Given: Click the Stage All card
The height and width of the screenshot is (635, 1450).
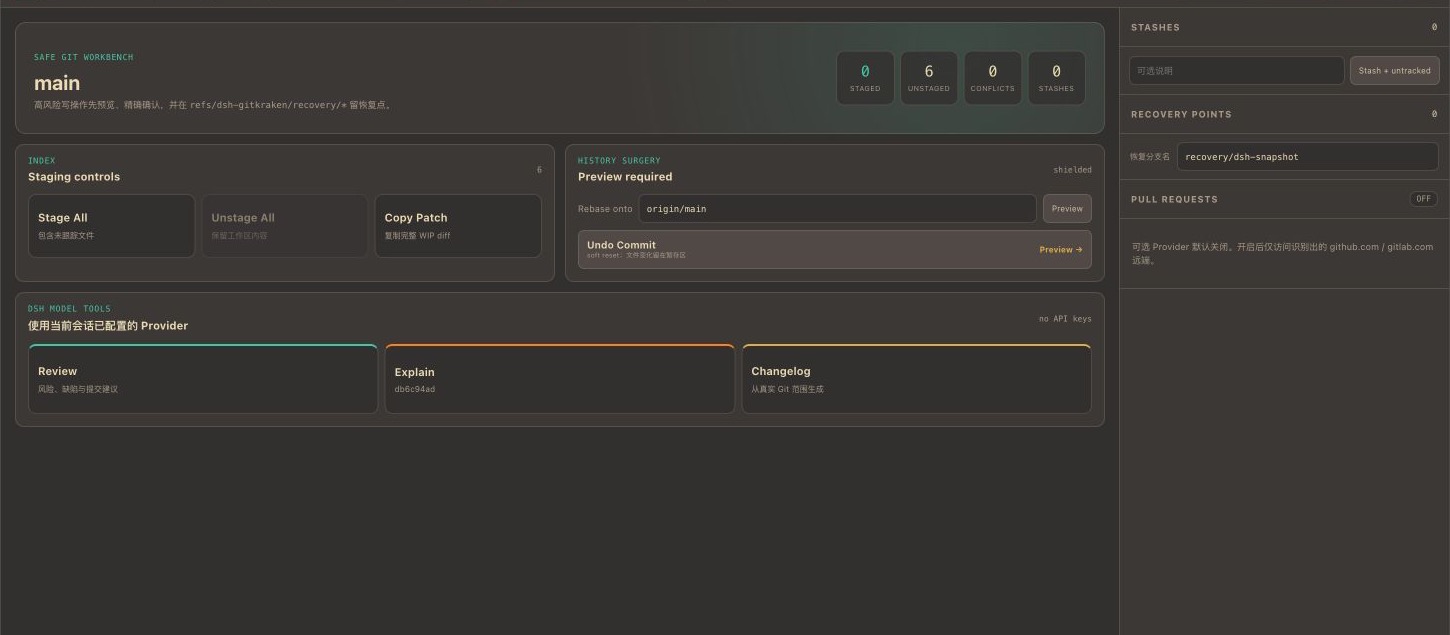Looking at the screenshot, I should (111, 226).
